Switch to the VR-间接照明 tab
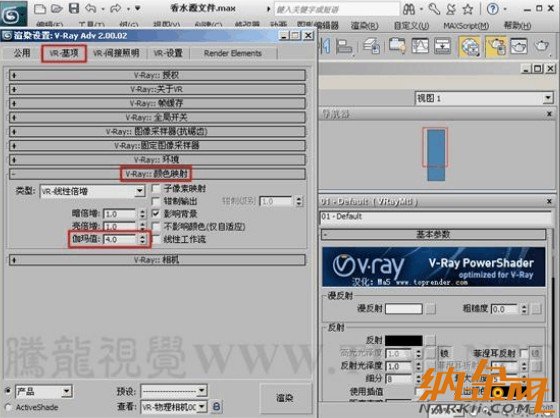Screen dimensions: 560x418 pyautogui.click(x=116, y=54)
